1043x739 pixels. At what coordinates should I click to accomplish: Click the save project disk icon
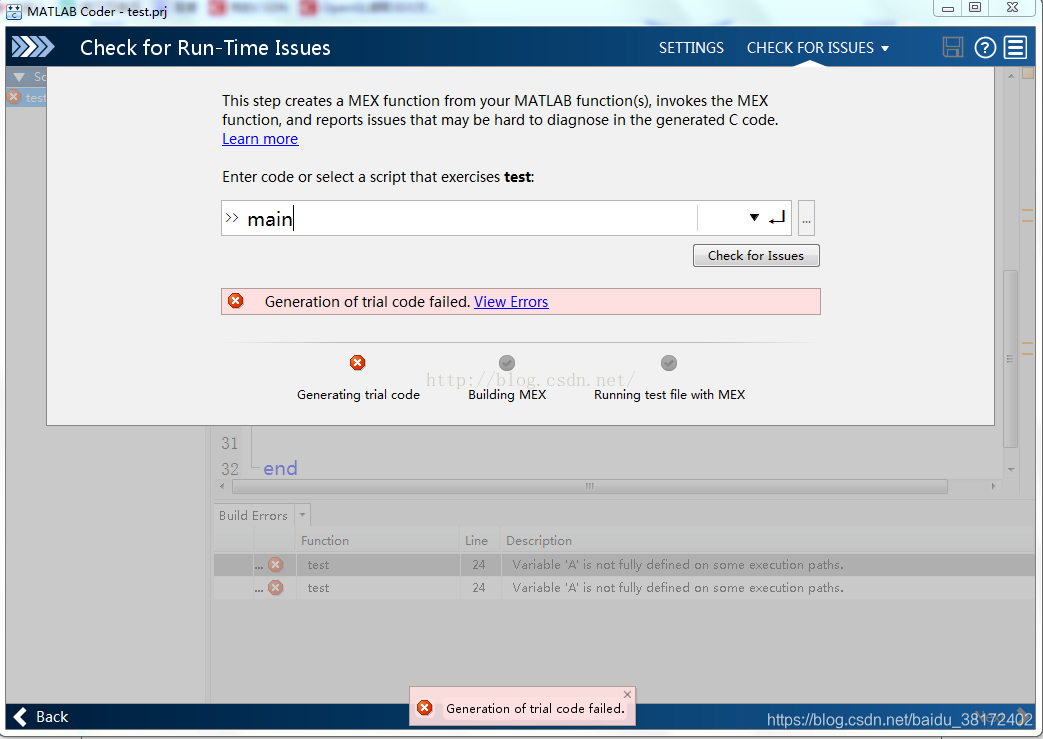click(x=953, y=47)
